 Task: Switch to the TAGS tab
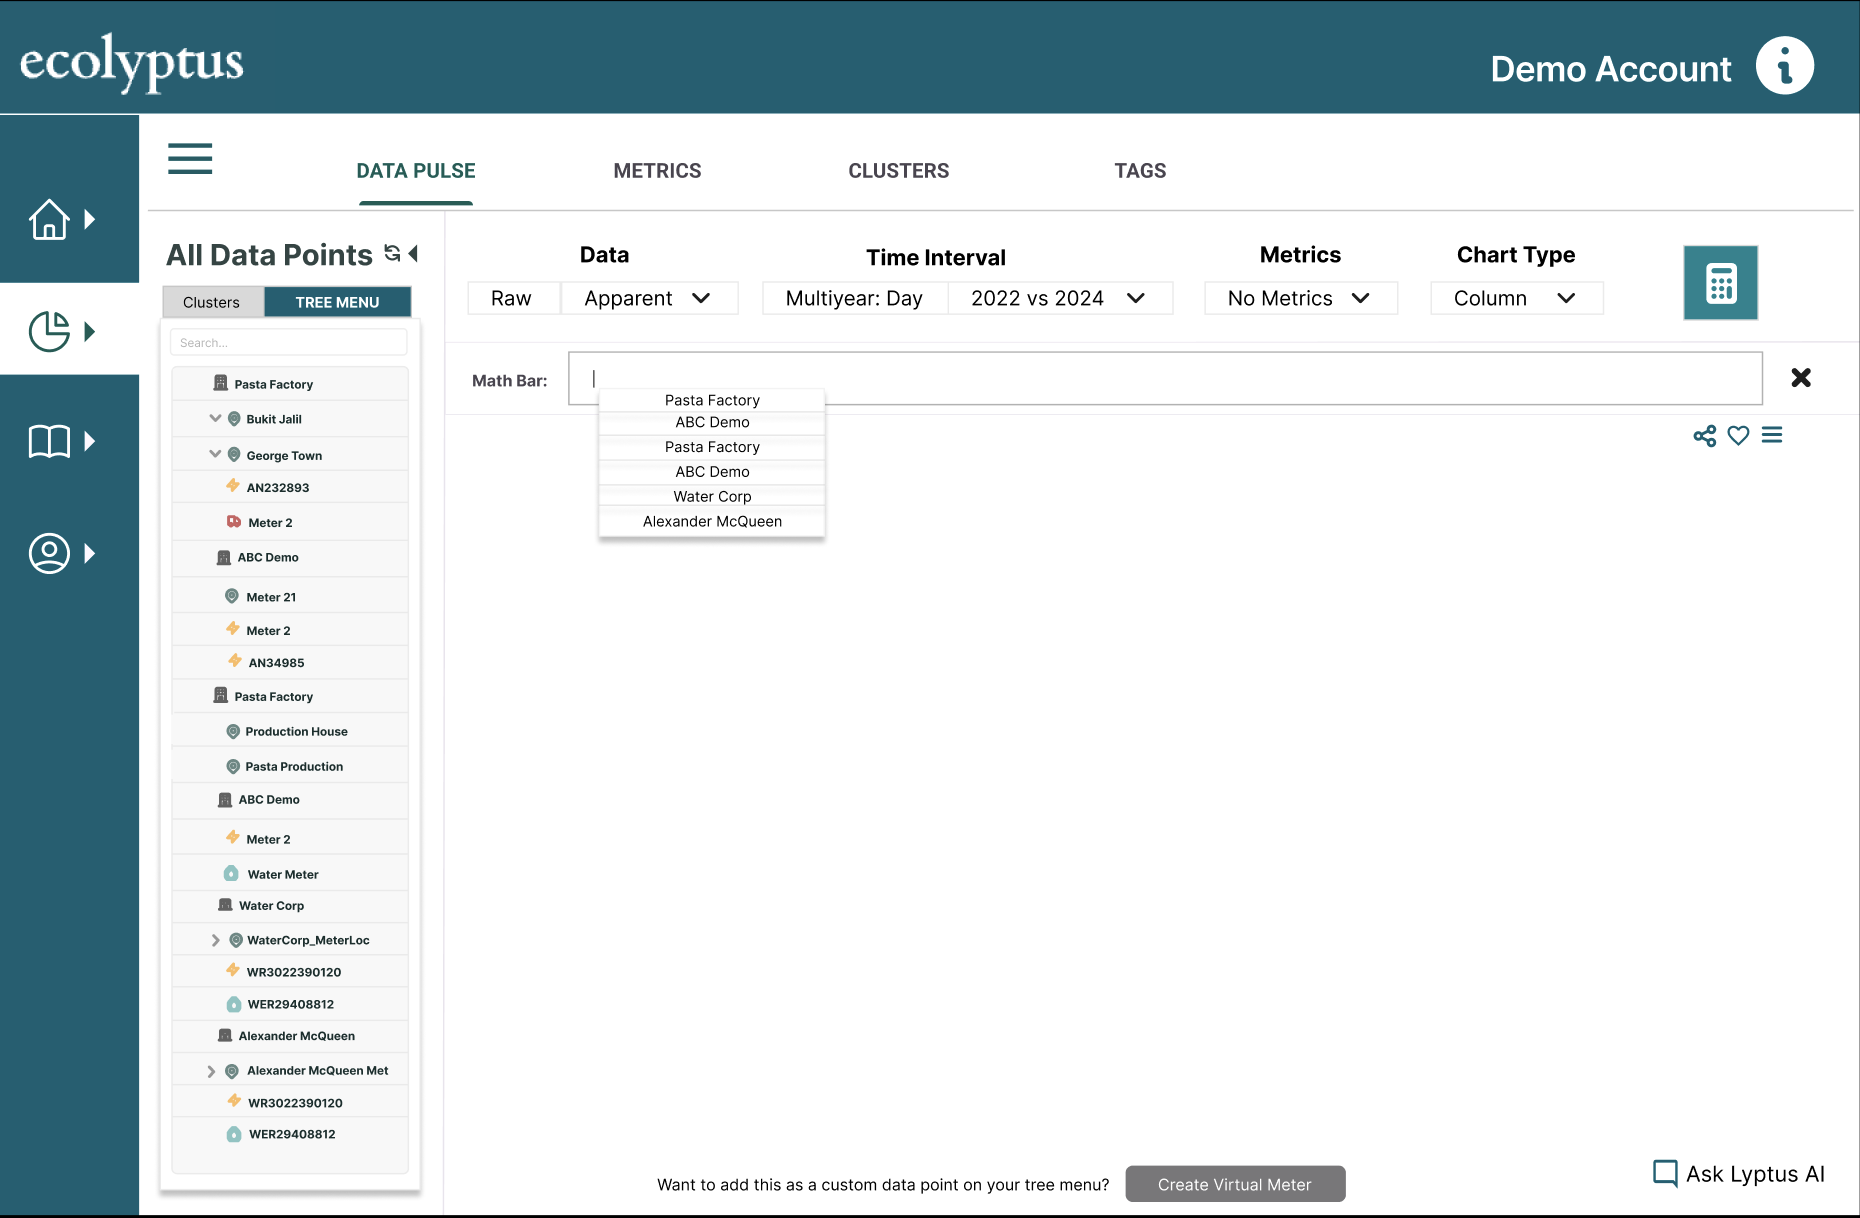click(1140, 171)
